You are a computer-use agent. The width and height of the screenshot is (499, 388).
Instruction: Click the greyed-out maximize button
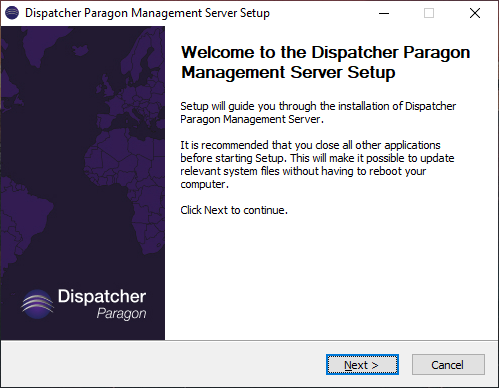point(429,13)
